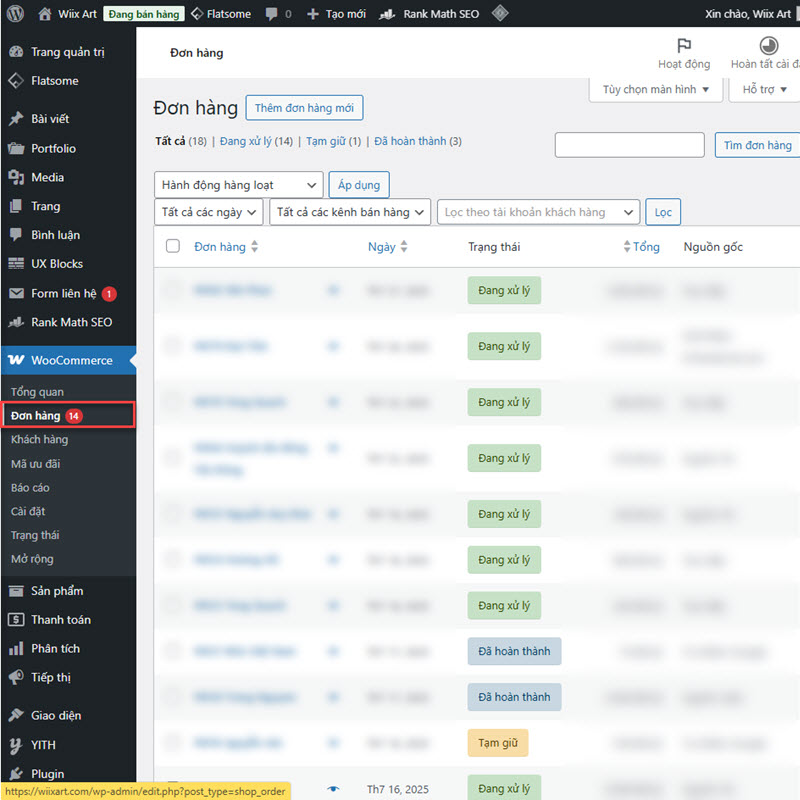
Task: Open UX Blocks in the sidebar
Action: click(x=68, y=264)
